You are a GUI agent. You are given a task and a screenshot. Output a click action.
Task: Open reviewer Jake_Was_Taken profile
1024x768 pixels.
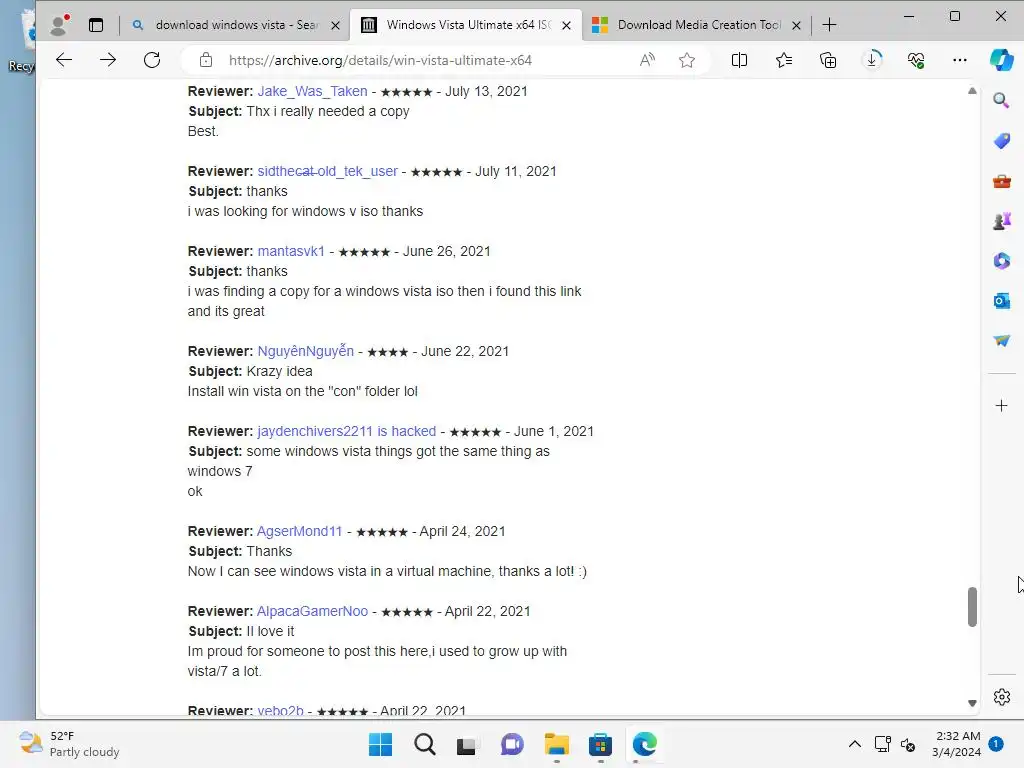point(312,91)
